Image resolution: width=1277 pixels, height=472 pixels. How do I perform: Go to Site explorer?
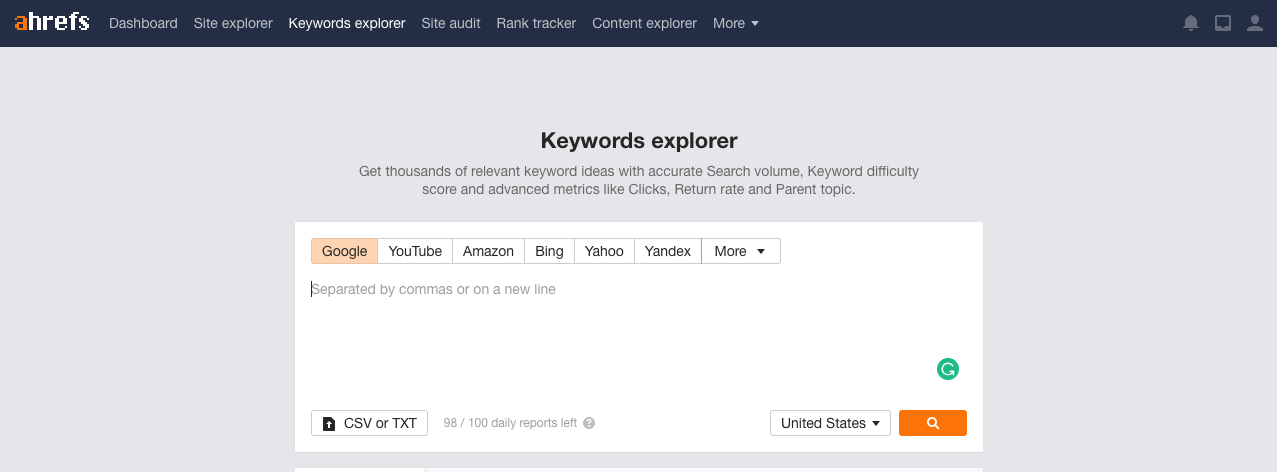[233, 23]
